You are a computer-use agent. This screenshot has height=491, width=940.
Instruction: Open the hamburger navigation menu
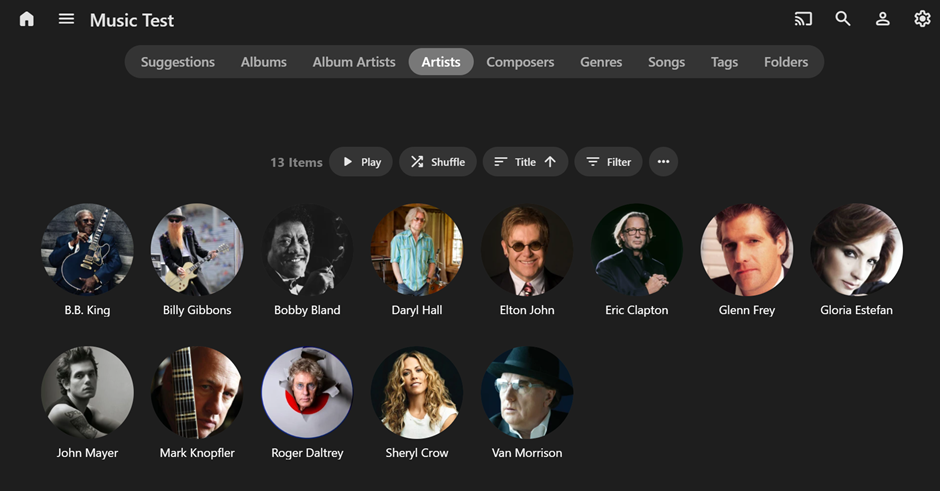(x=66, y=19)
